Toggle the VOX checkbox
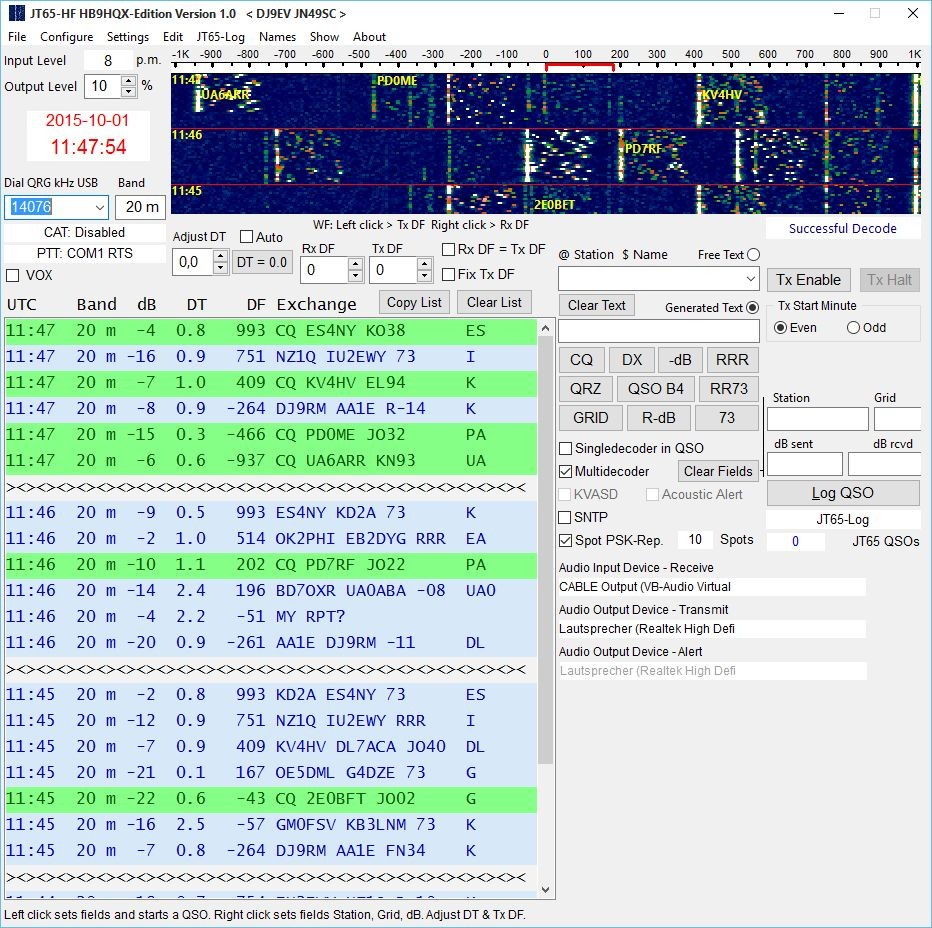This screenshot has height=928, width=932. [12, 275]
